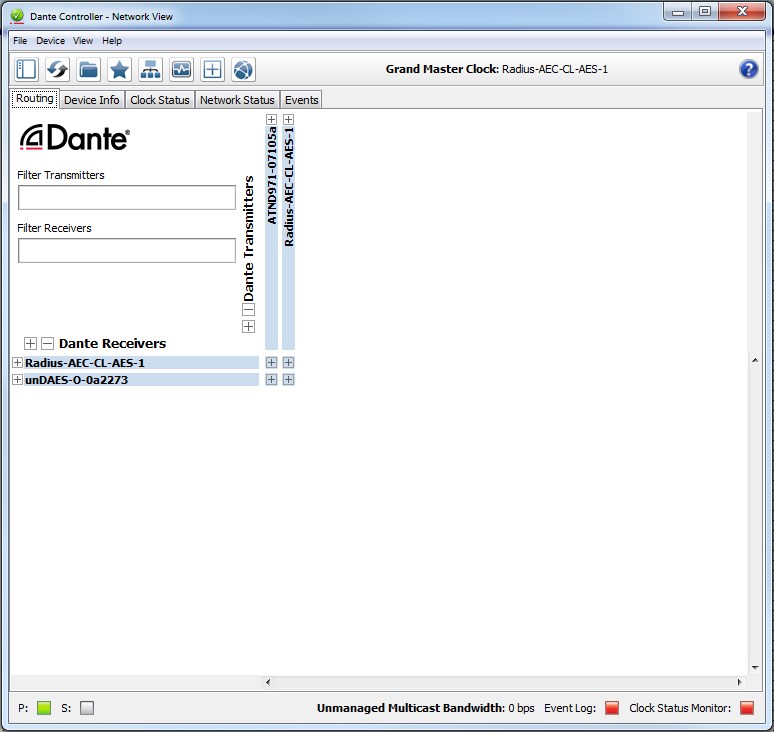Image resolution: width=774 pixels, height=732 pixels.
Task: Expand ATND971 to Radius-AEC-CL-AES-1 crosspoint
Action: coord(271,363)
